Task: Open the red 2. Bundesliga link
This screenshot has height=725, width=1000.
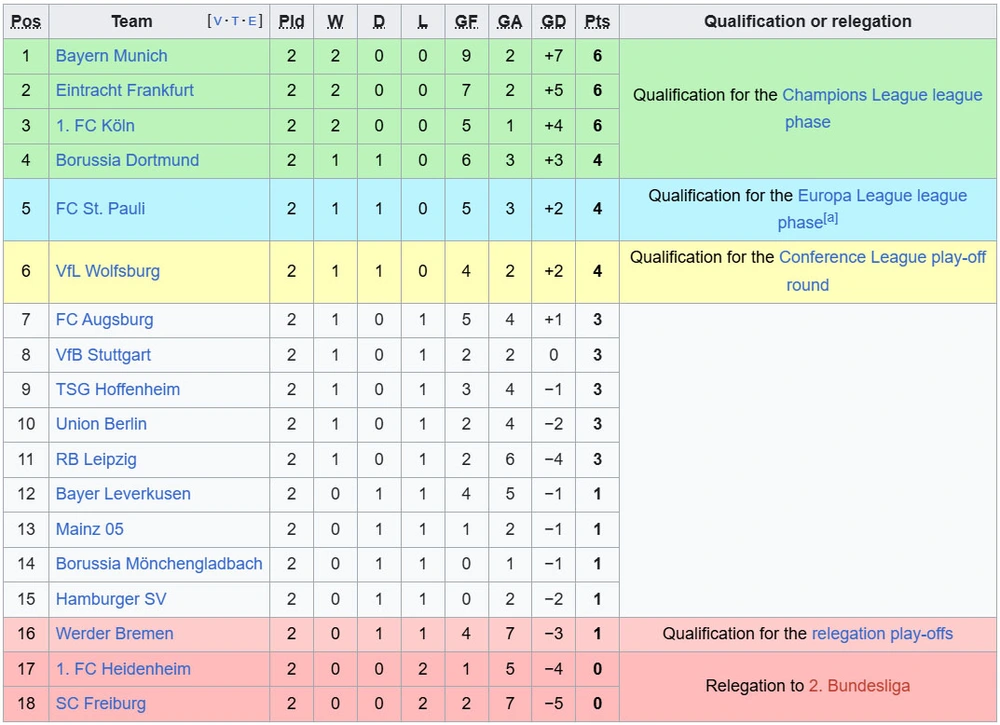Action: point(859,686)
